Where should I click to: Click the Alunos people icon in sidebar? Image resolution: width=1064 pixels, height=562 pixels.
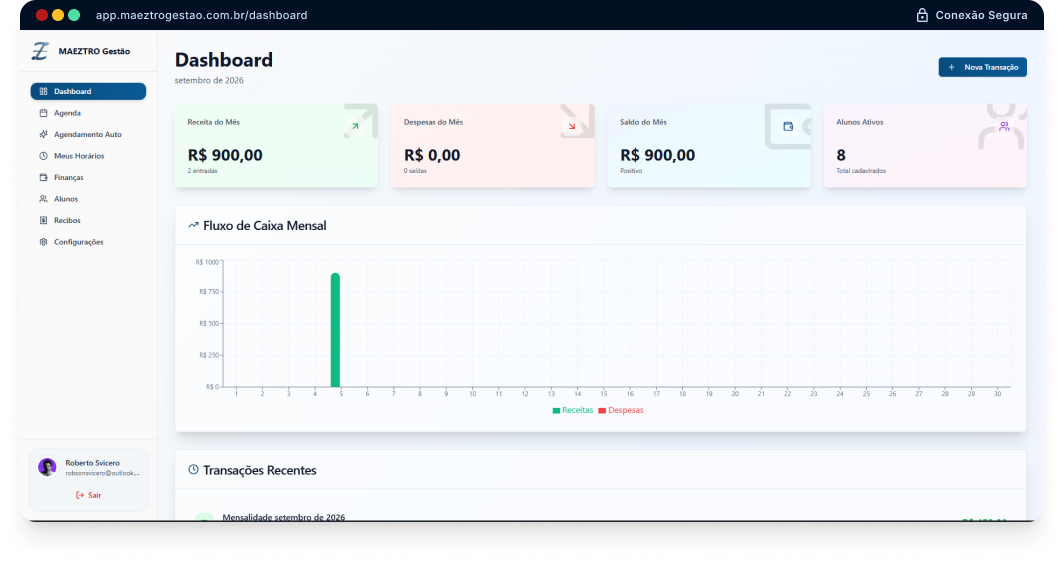tap(43, 199)
